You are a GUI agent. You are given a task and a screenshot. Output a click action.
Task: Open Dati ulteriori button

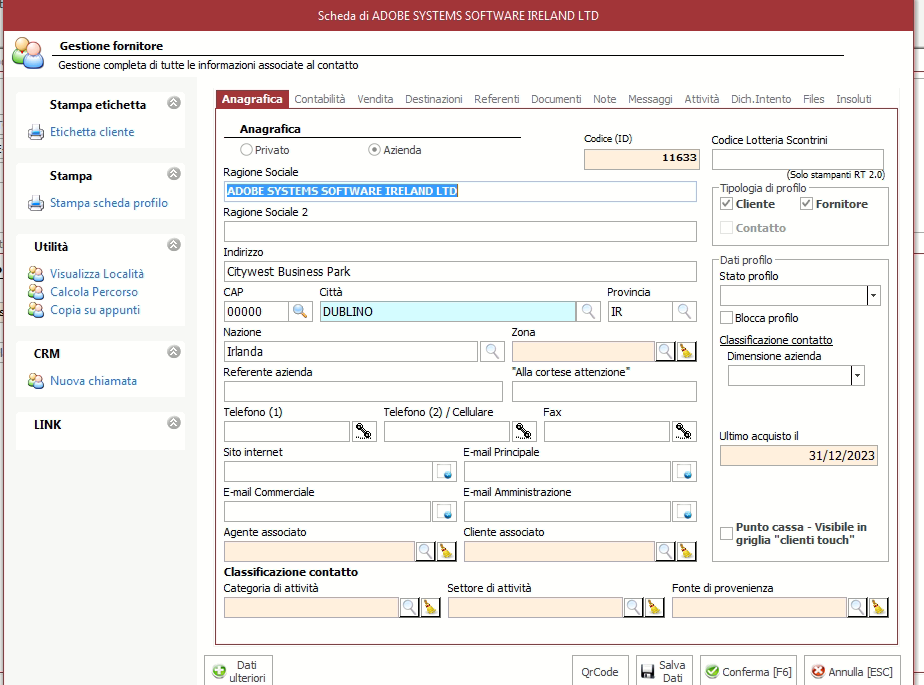239,671
